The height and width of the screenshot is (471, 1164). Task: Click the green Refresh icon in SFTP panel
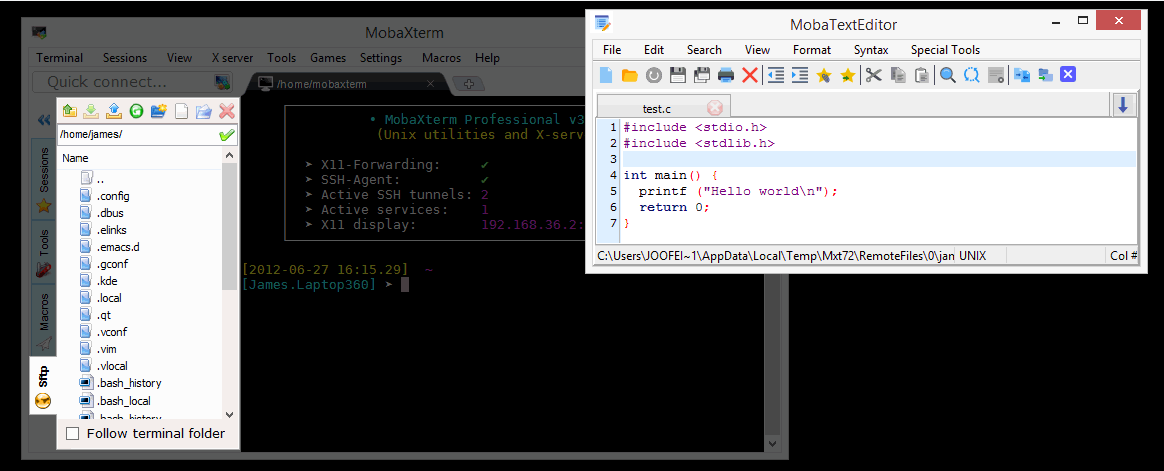pyautogui.click(x=136, y=111)
